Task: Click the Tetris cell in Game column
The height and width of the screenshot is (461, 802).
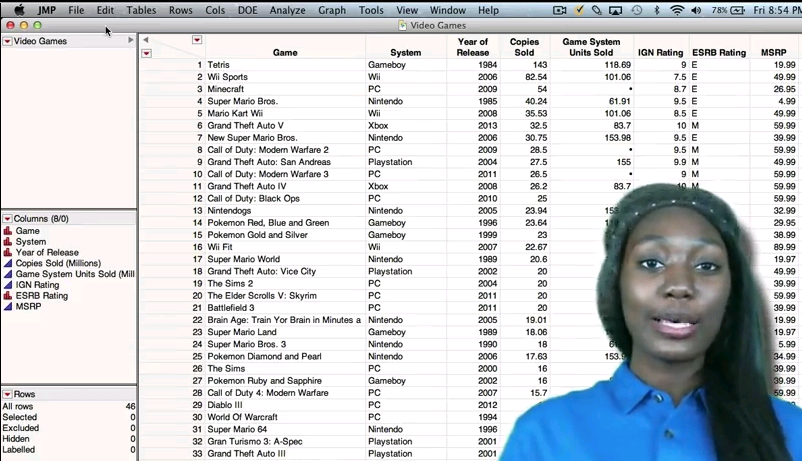Action: pyautogui.click(x=218, y=65)
